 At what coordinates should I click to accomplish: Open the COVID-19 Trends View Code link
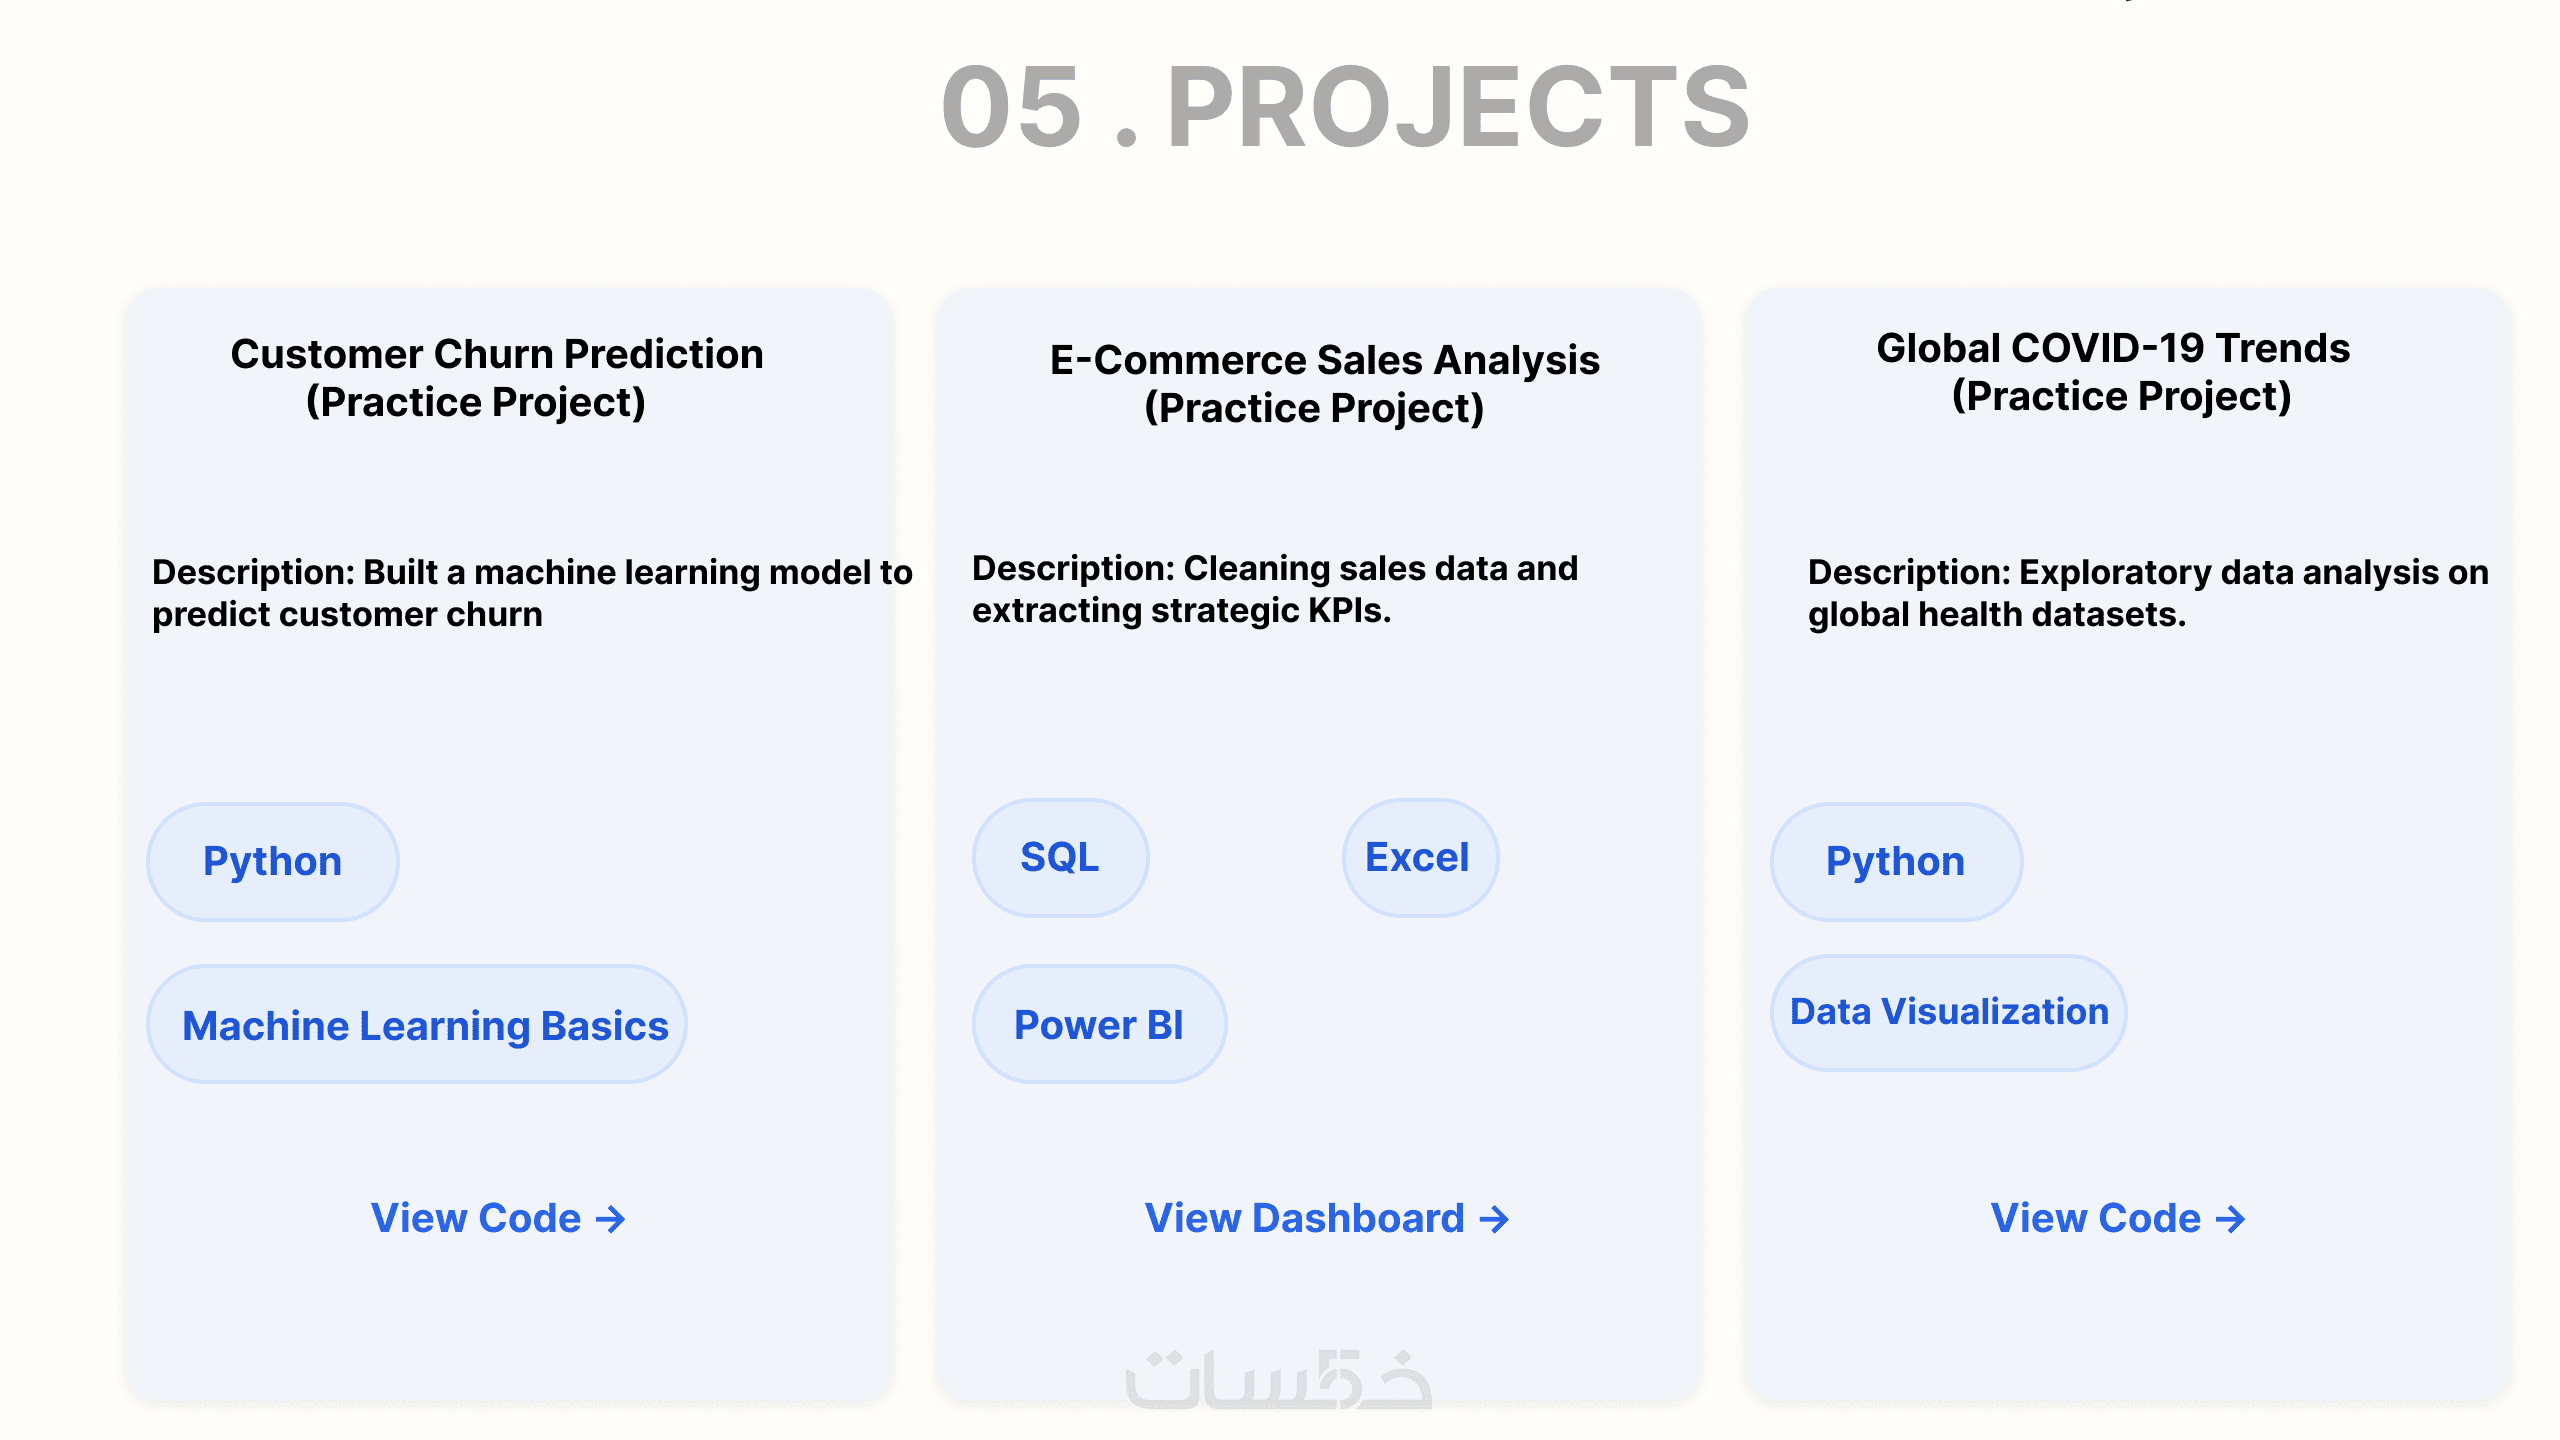[x=2118, y=1218]
